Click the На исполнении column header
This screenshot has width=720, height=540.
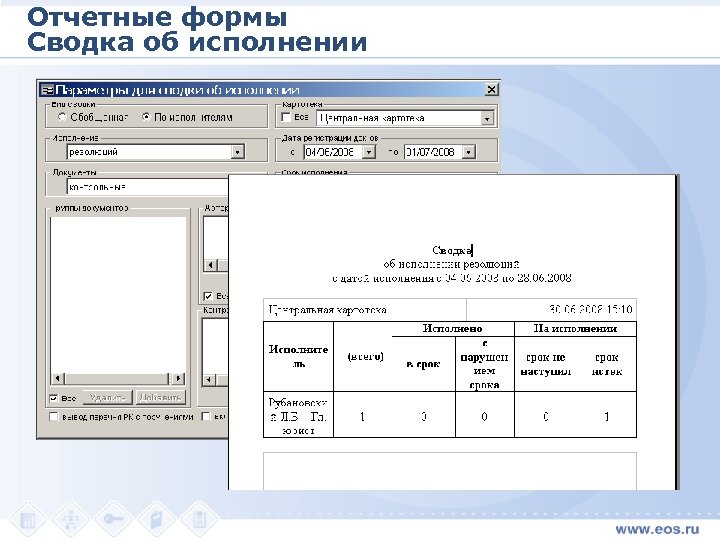575,329
